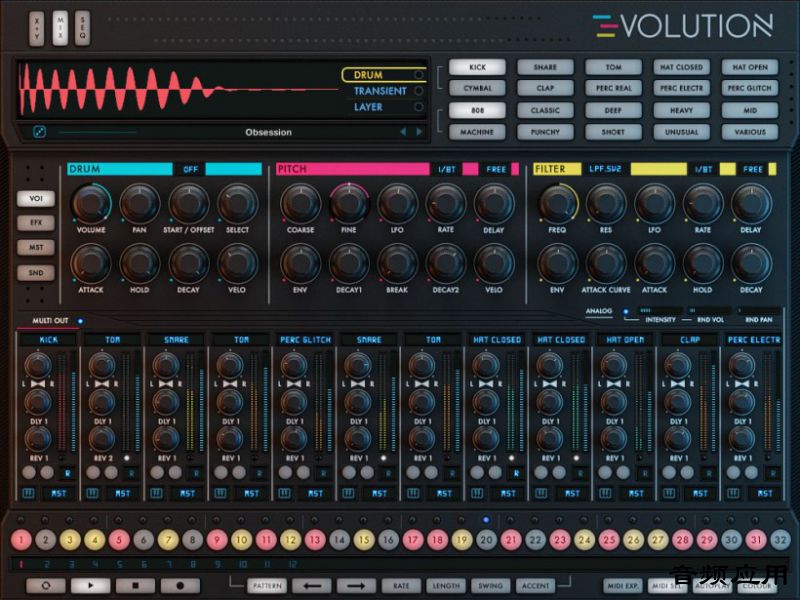The width and height of the screenshot is (800, 600).
Task: Stop playback with the stop button
Action: (136, 586)
